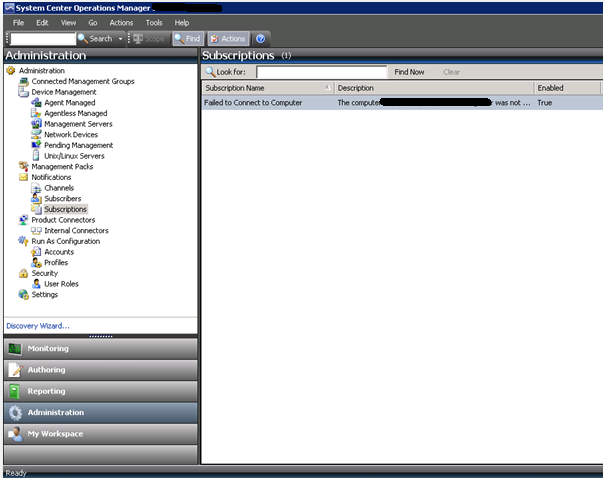The width and height of the screenshot is (603, 478).
Task: Click the Unix/Linux Servers icon
Action: pos(36,156)
